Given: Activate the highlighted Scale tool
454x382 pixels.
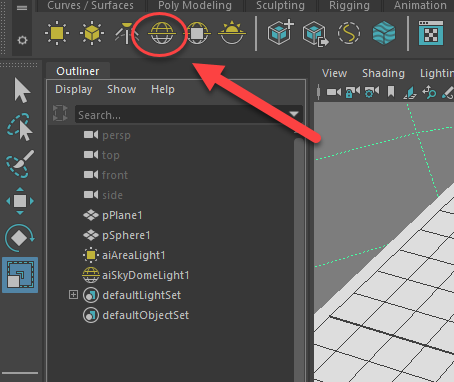Looking at the screenshot, I should tap(20, 275).
